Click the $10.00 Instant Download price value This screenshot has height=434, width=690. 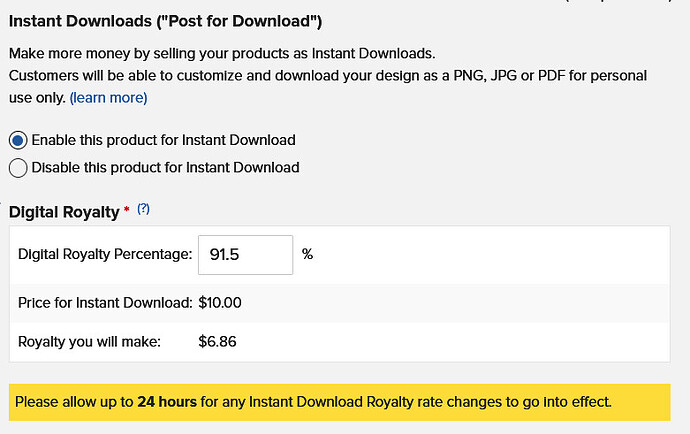tap(220, 303)
